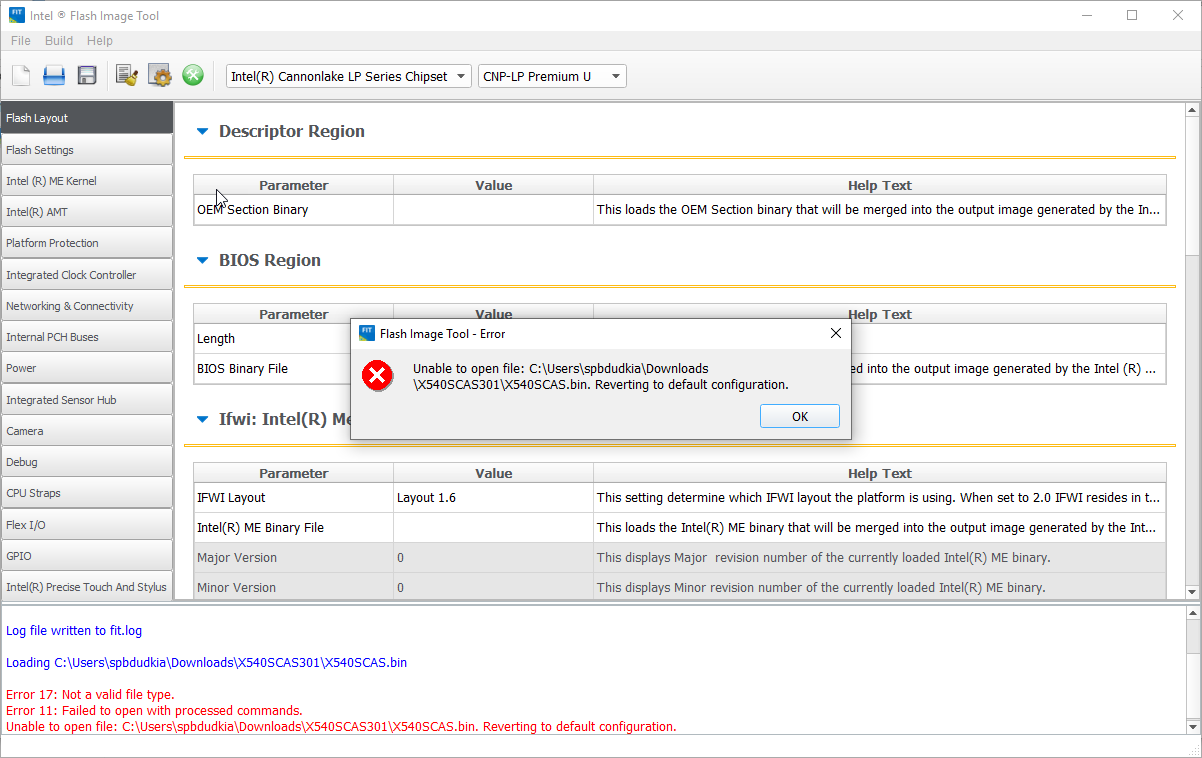Click the red error icon in the dialog
Screen dimensions: 1202x758
point(377,376)
